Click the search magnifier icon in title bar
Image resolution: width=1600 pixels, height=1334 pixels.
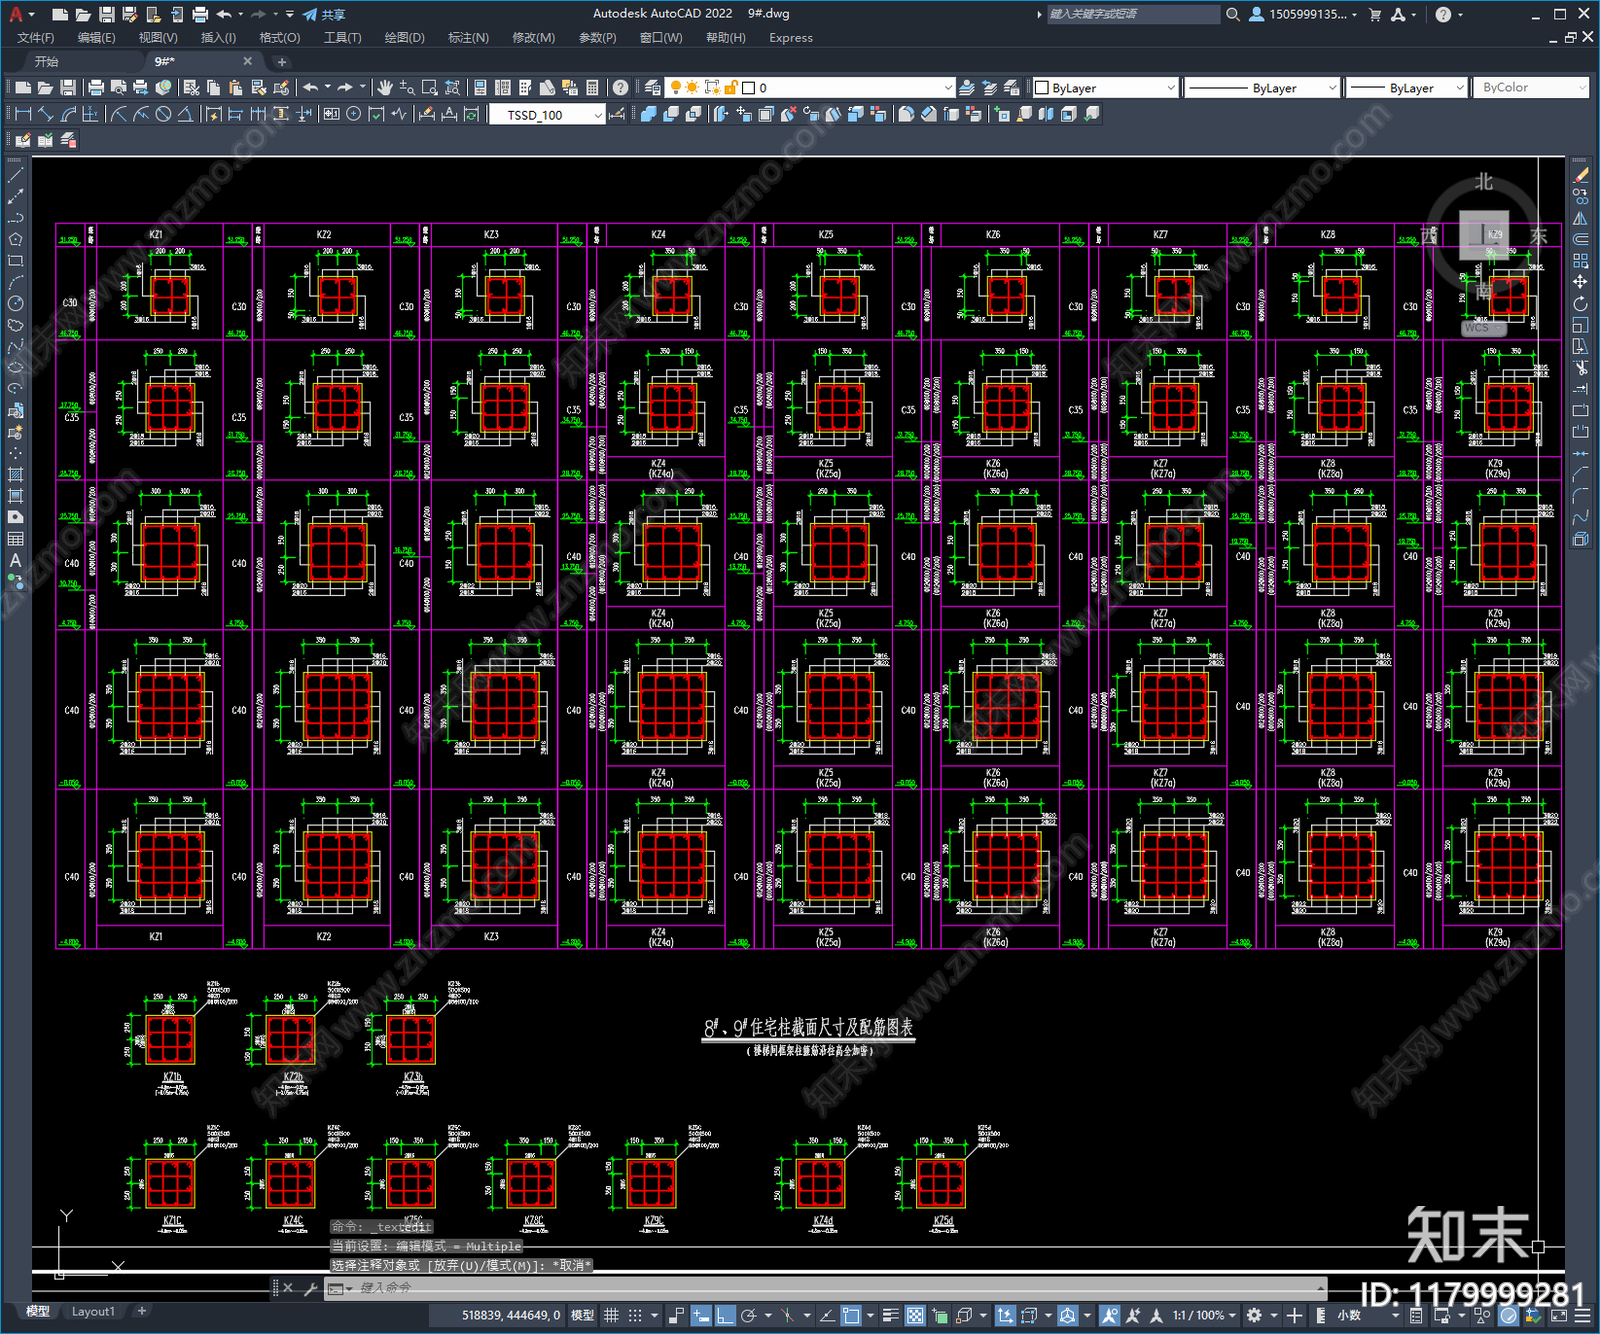point(1233,14)
